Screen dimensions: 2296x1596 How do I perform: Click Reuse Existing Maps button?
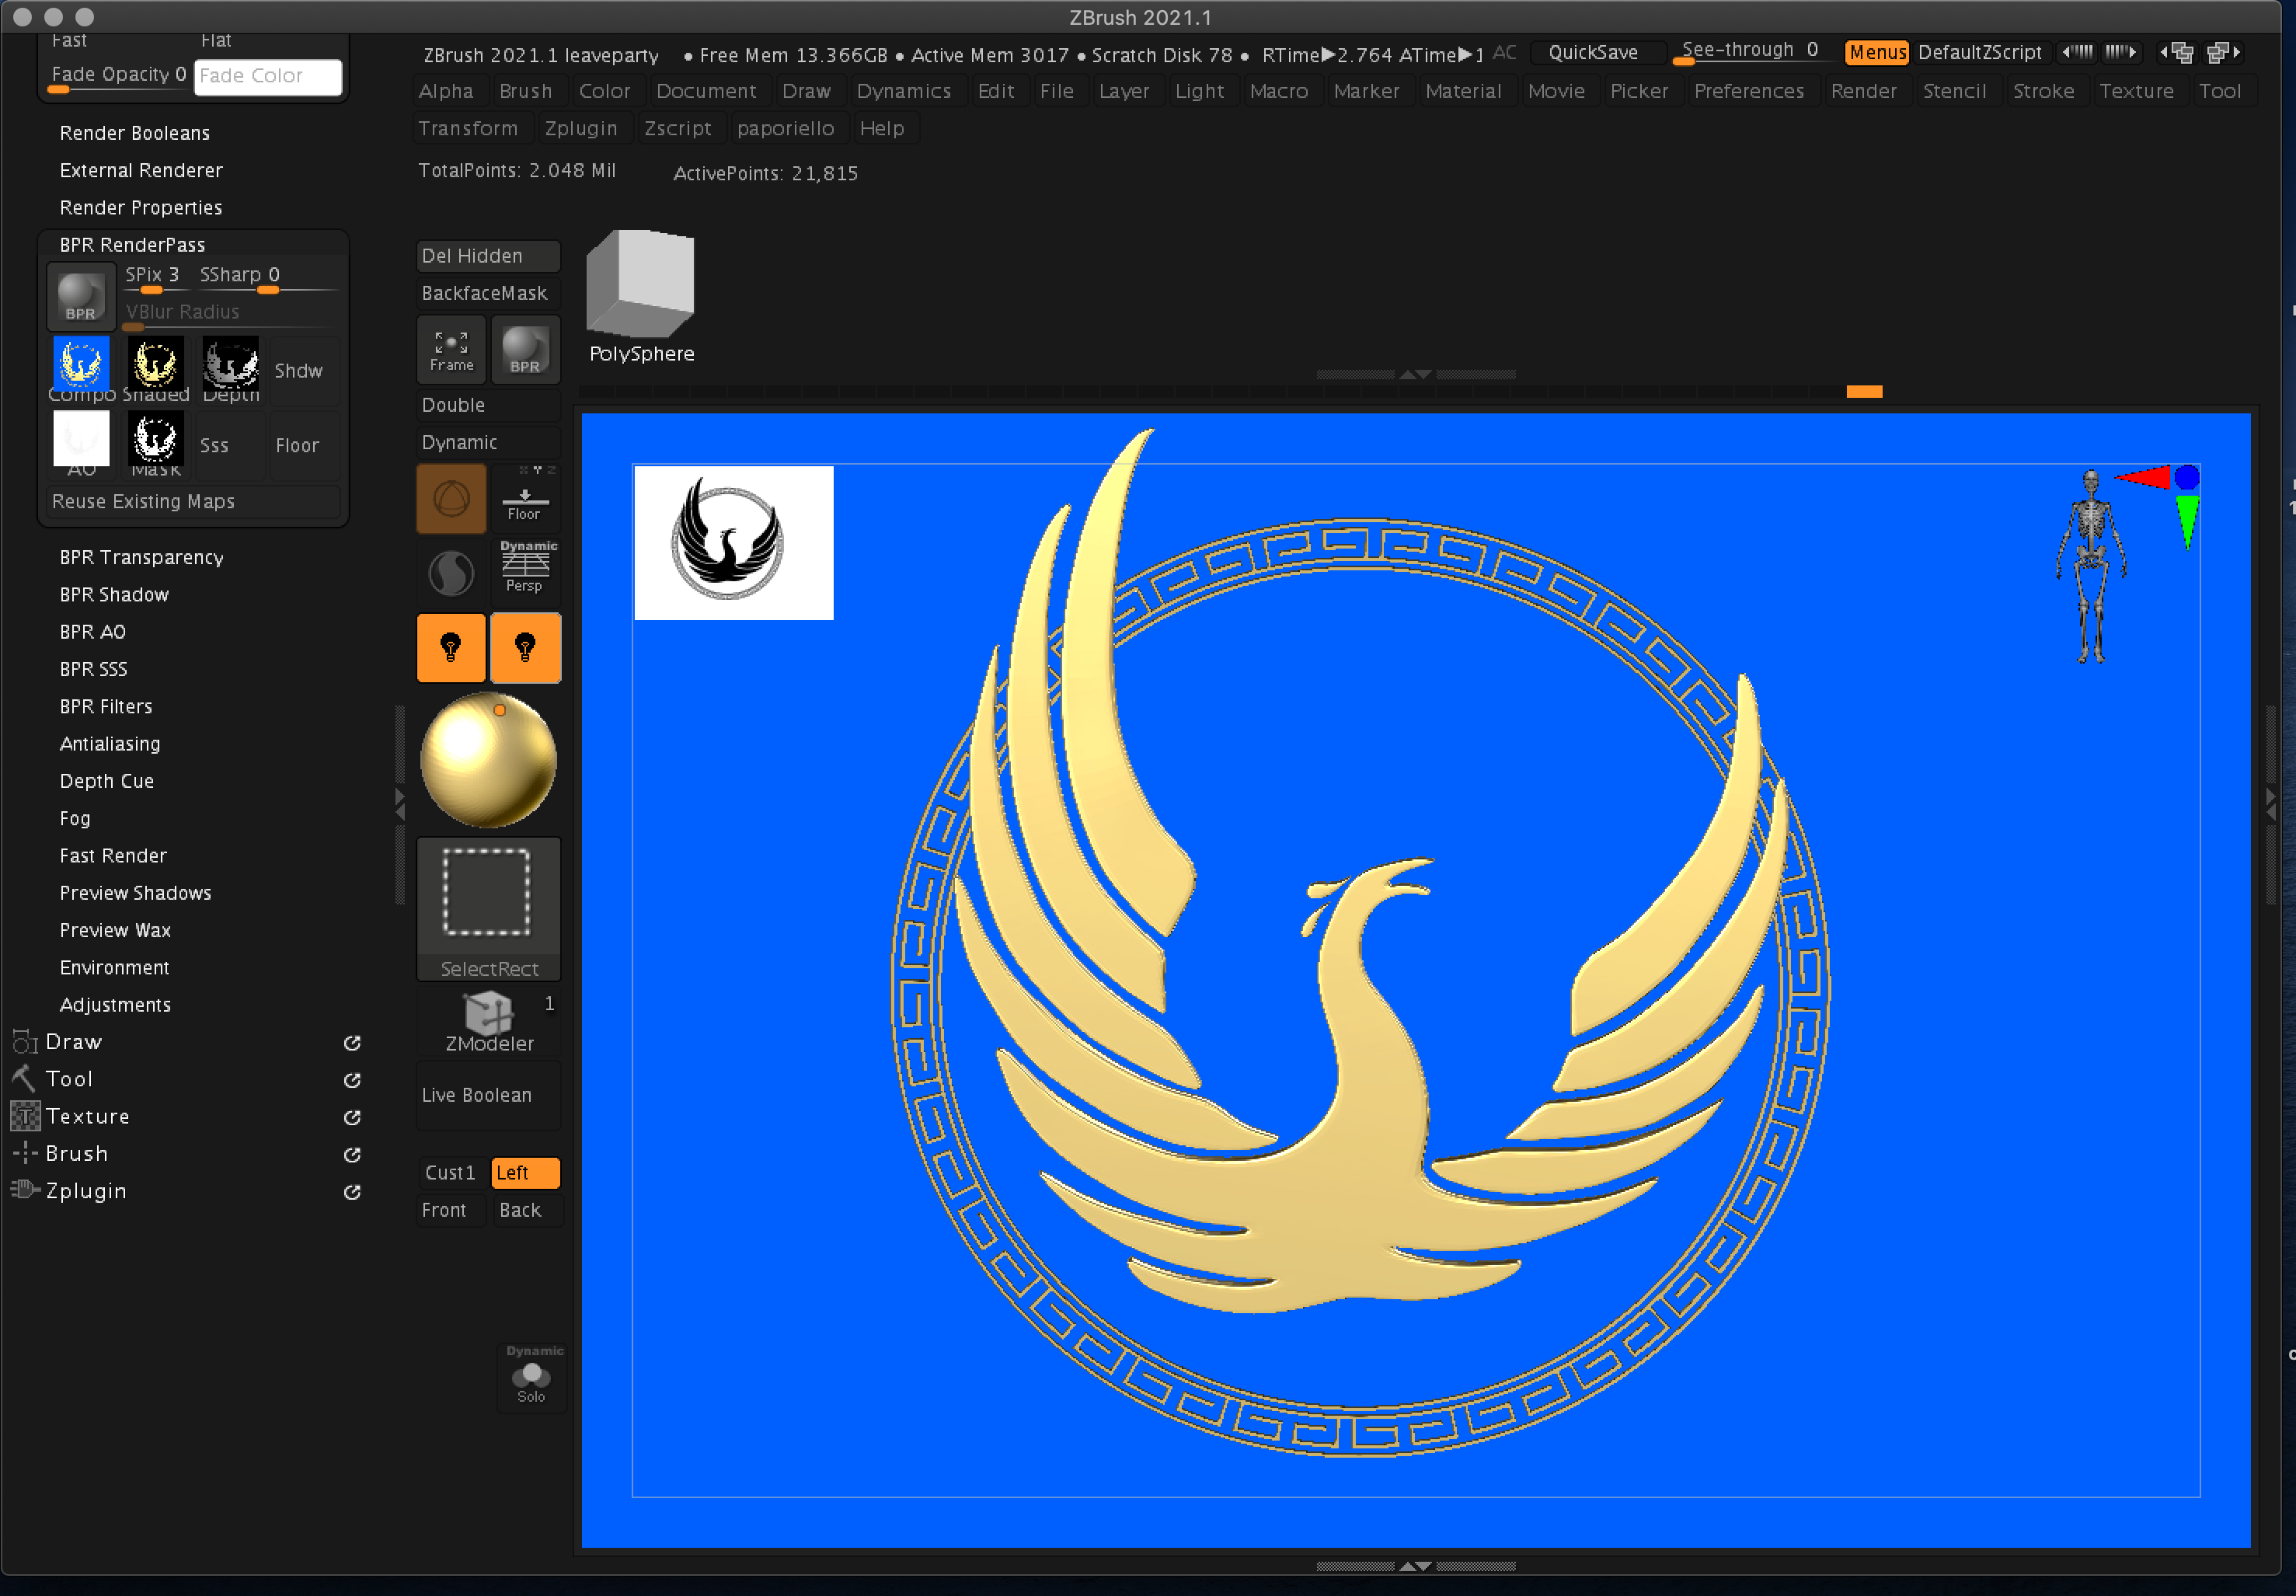194,501
